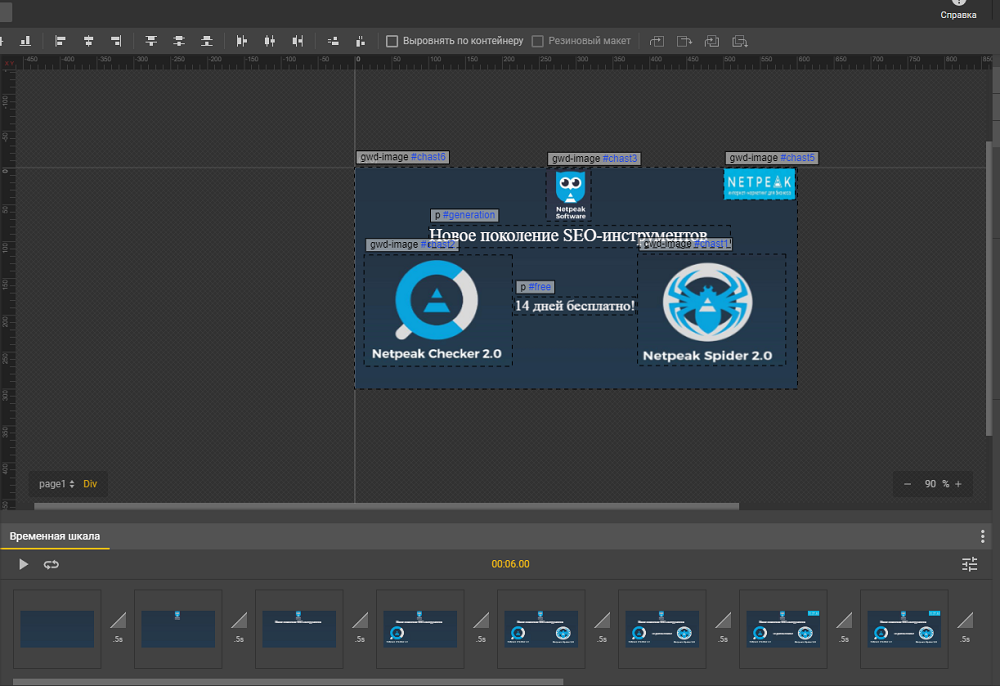Open the Справка help icon
The width and height of the screenshot is (1000, 686).
[x=958, y=5]
